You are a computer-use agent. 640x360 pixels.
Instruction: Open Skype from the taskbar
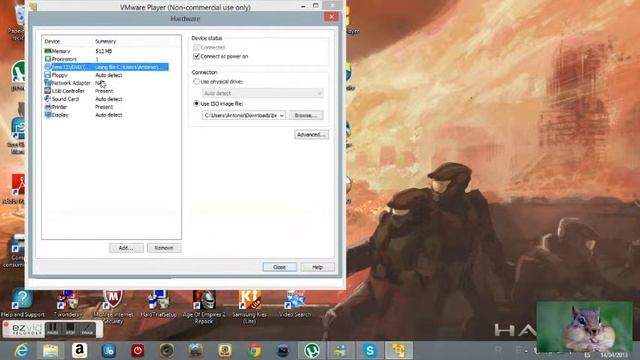[x=370, y=351]
